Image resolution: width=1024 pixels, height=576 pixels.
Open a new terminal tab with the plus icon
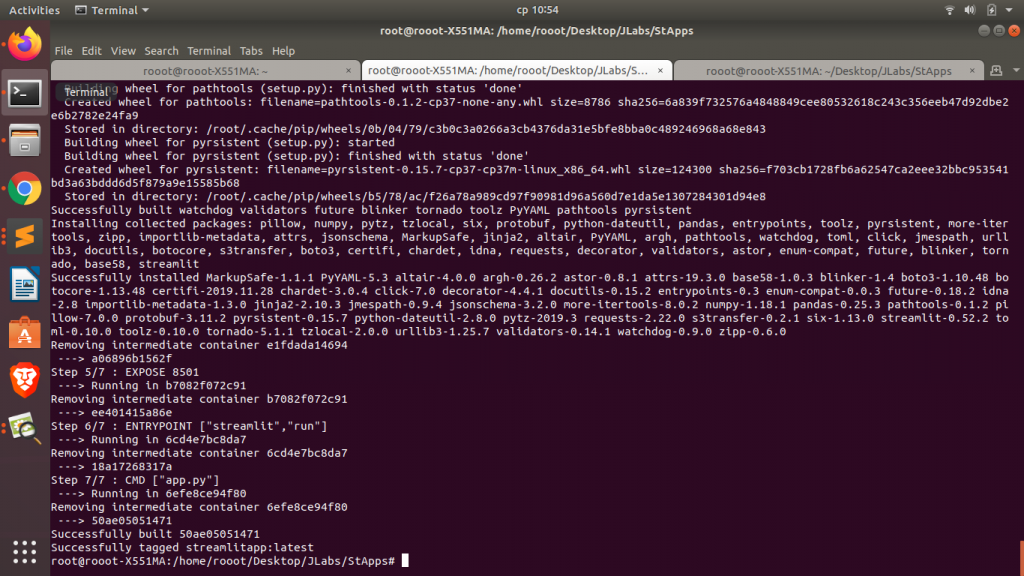[x=996, y=70]
